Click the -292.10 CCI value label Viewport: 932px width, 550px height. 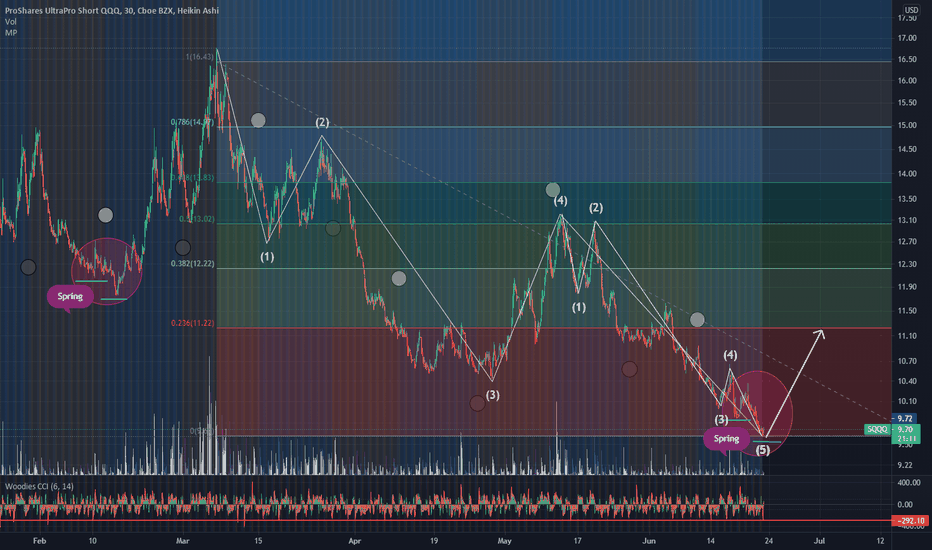(912, 521)
